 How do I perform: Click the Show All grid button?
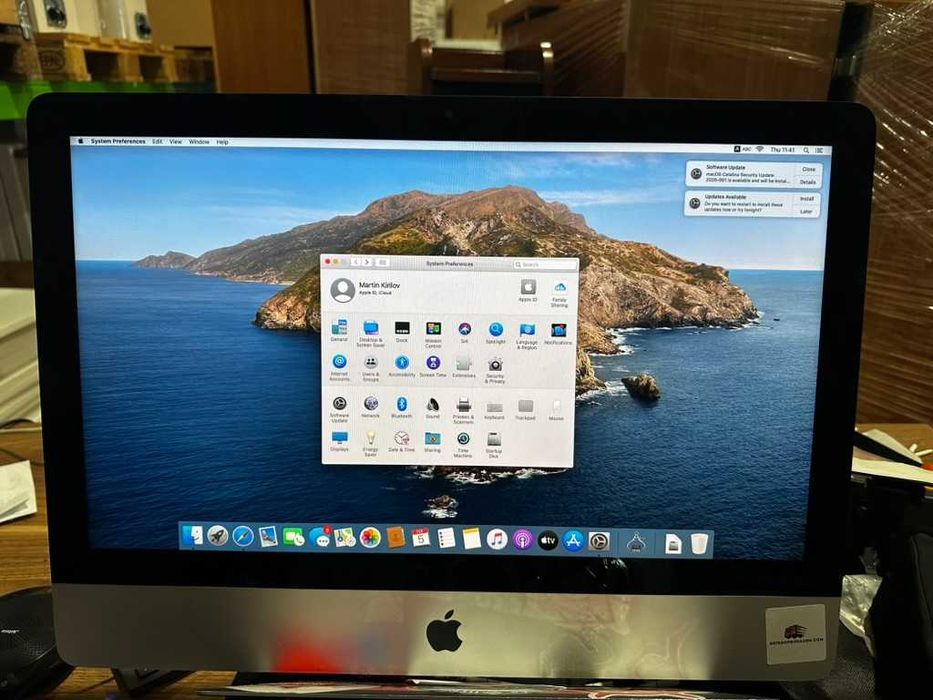pyautogui.click(x=383, y=262)
